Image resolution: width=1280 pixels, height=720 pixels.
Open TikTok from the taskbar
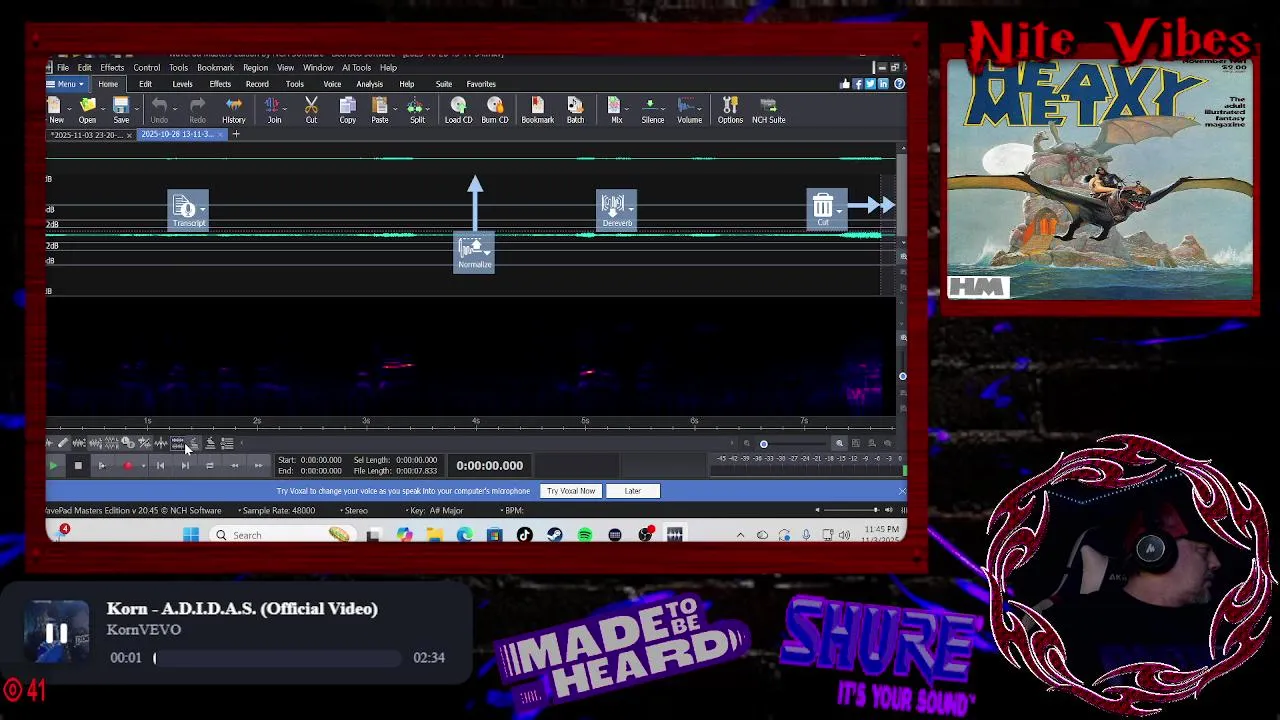(x=525, y=535)
